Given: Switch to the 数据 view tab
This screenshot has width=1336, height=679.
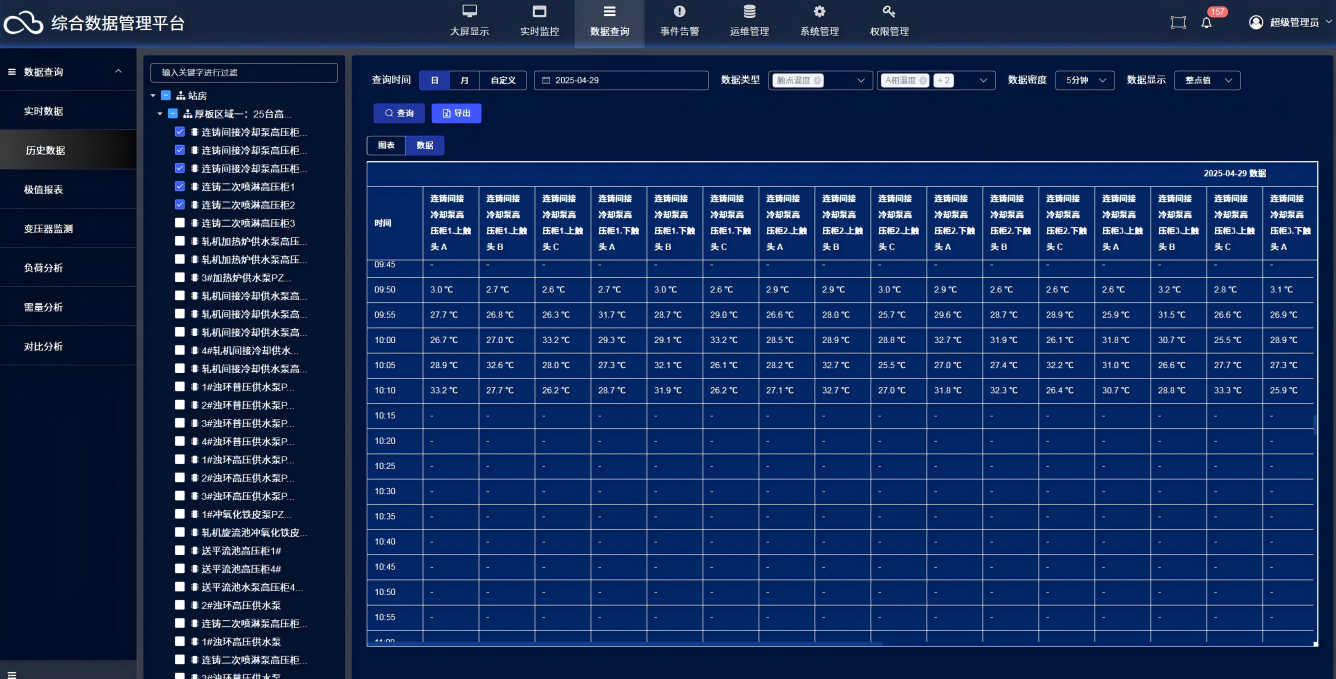Looking at the screenshot, I should [x=425, y=145].
